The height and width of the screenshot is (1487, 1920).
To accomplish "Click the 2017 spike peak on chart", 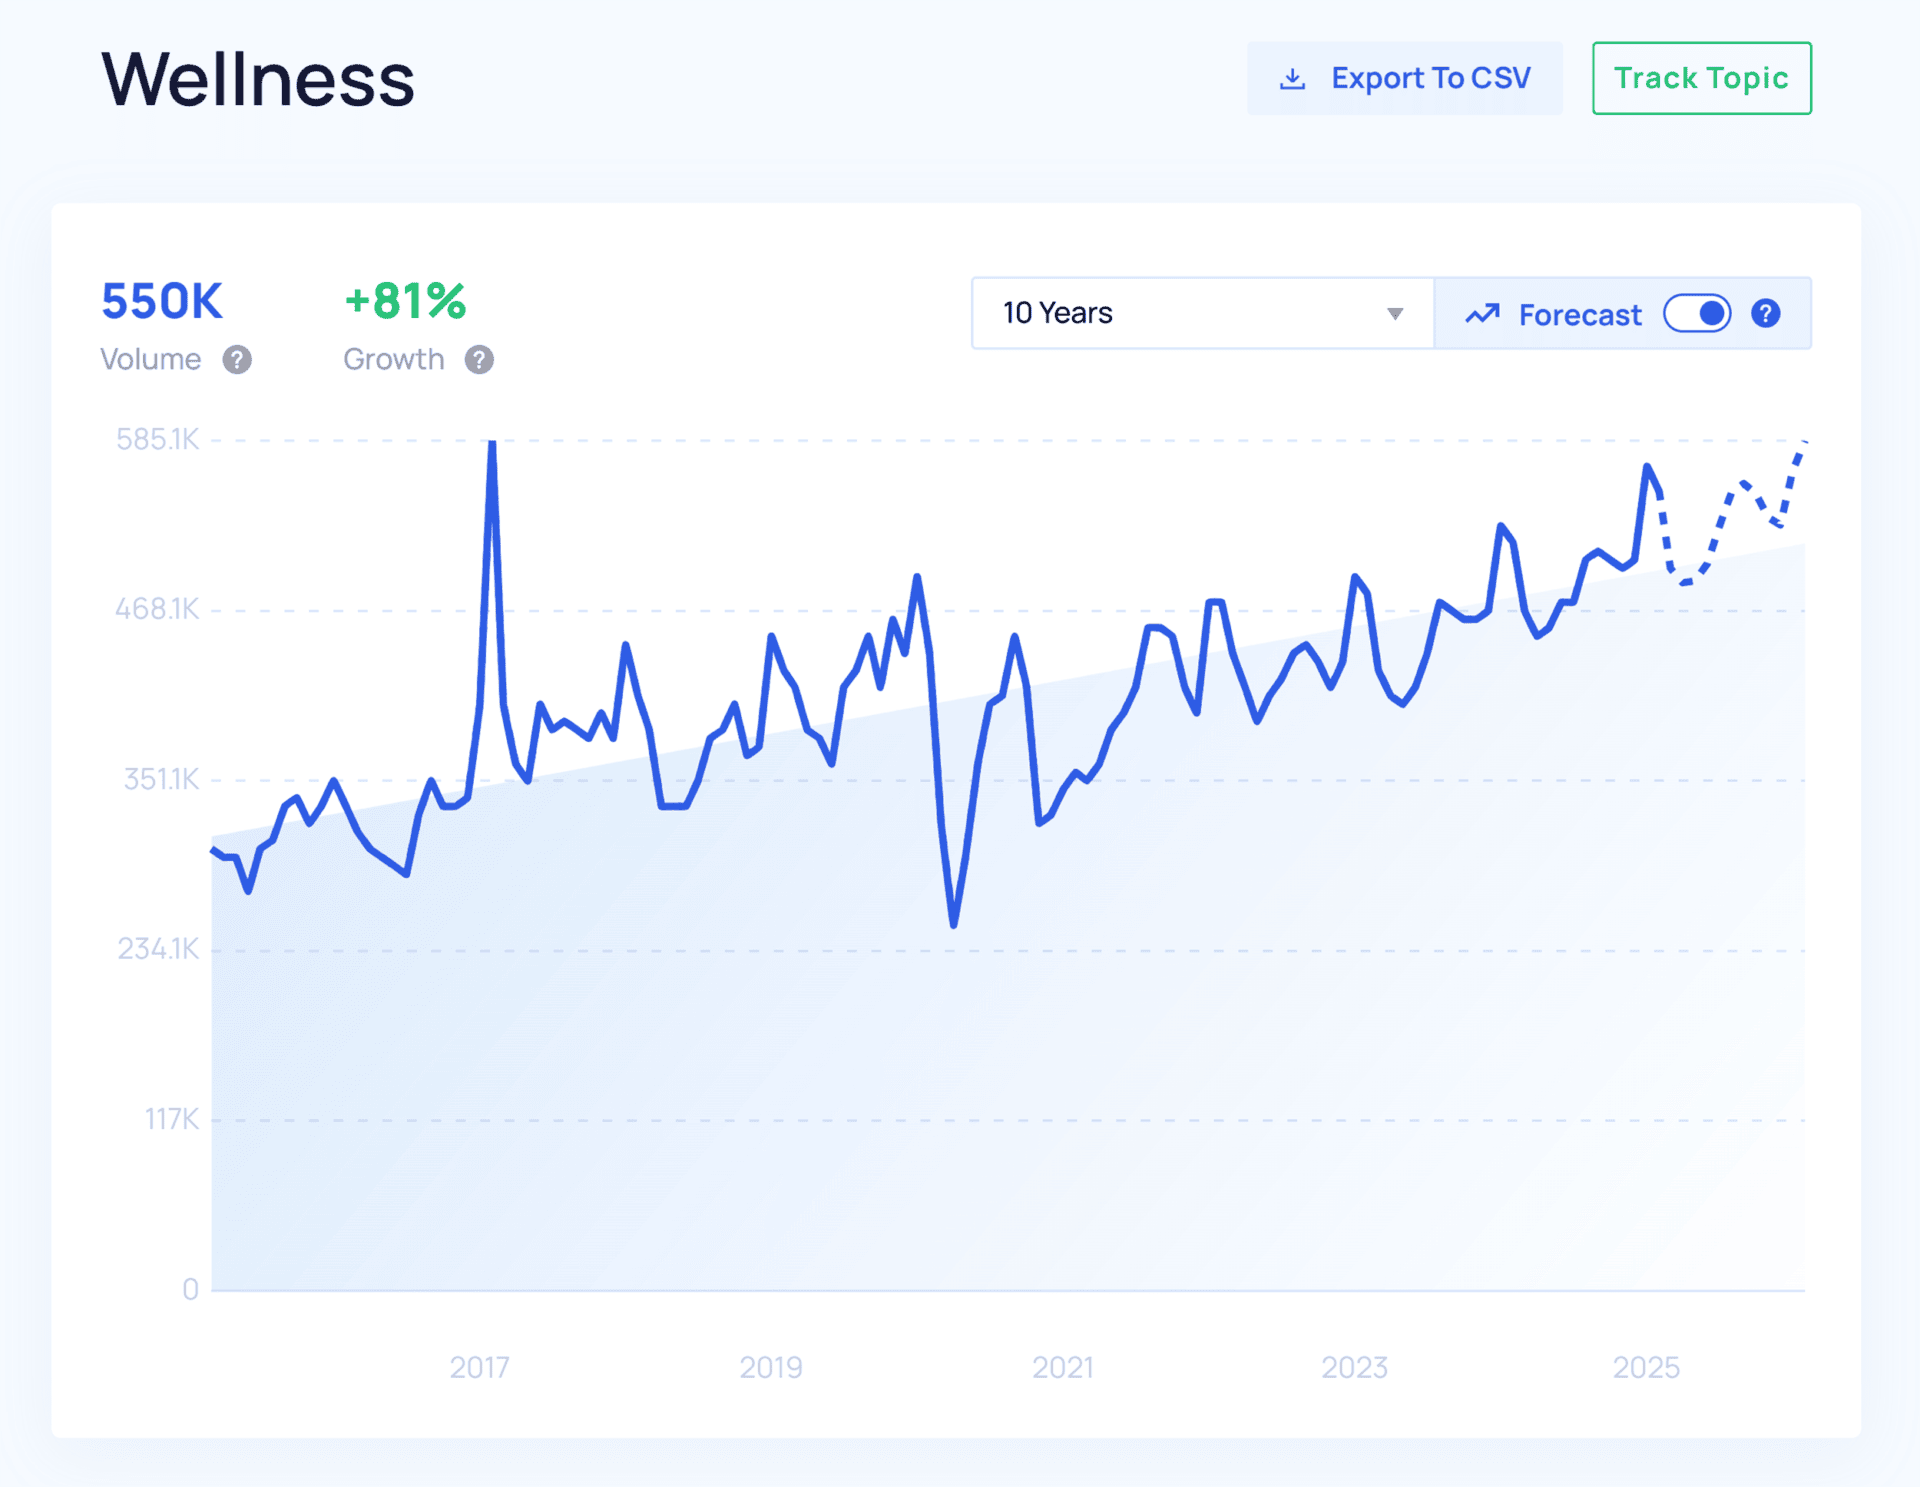I will [x=492, y=445].
